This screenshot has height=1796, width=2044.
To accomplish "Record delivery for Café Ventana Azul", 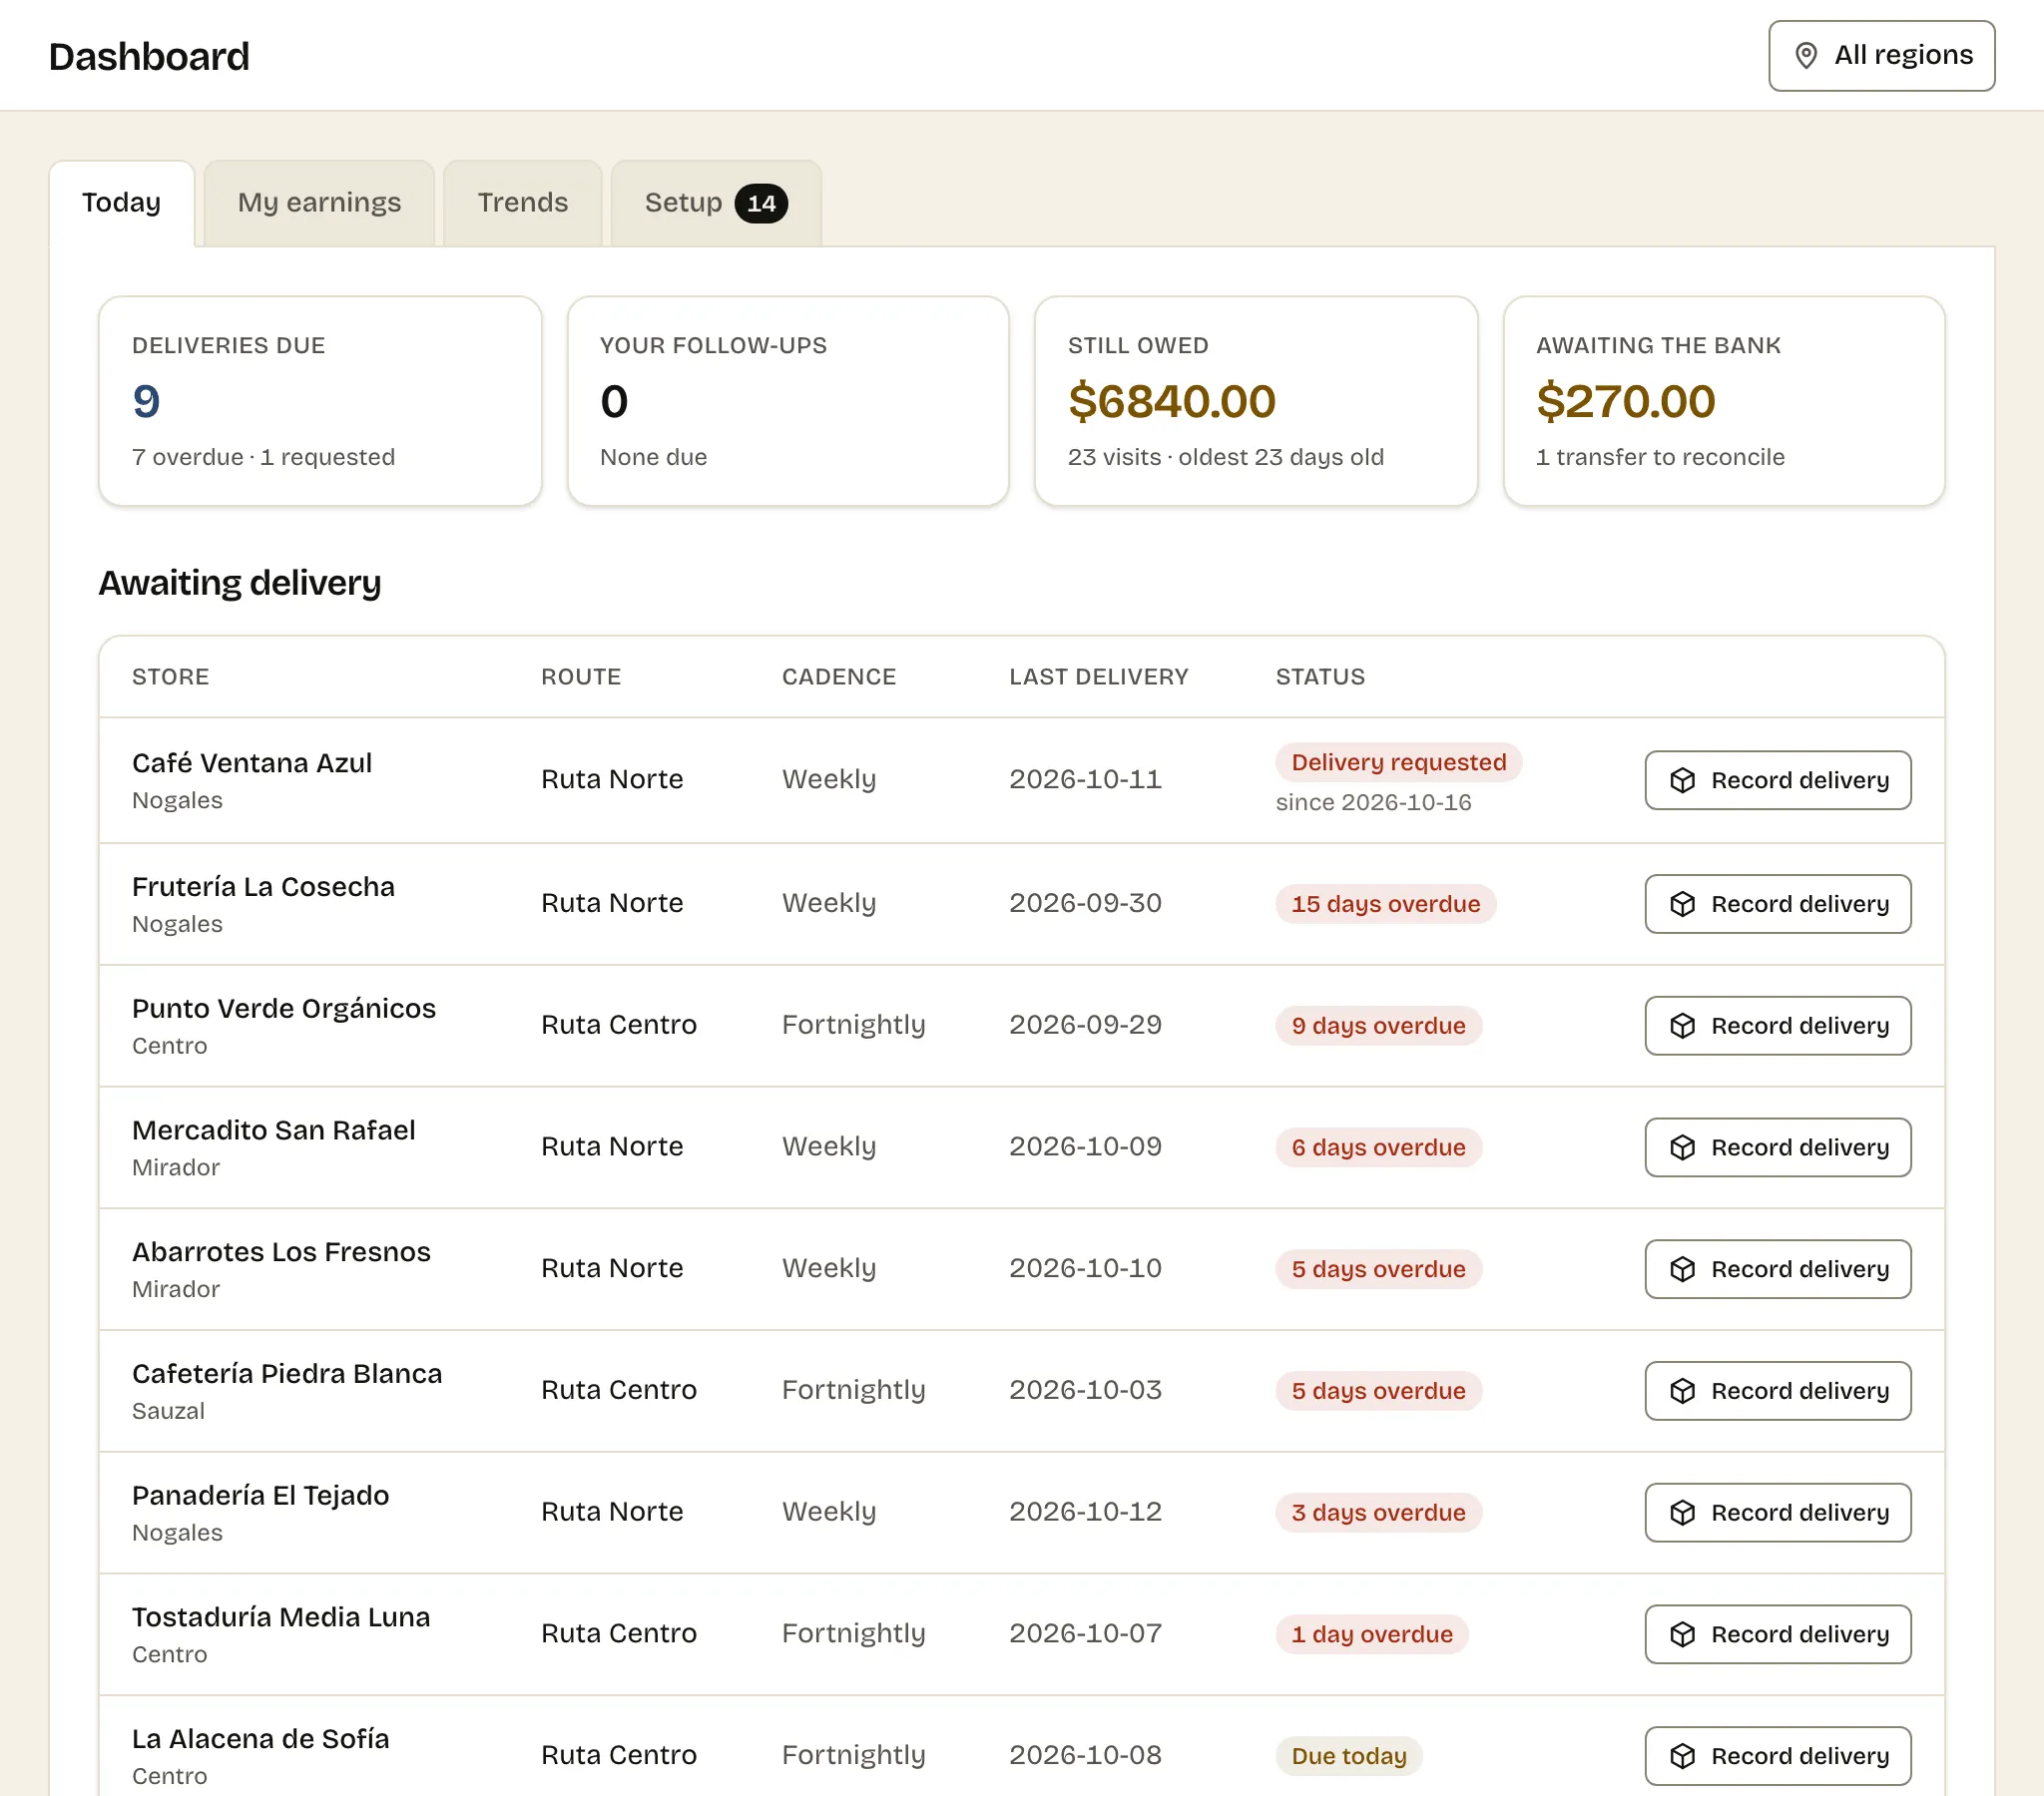I will pos(1777,781).
